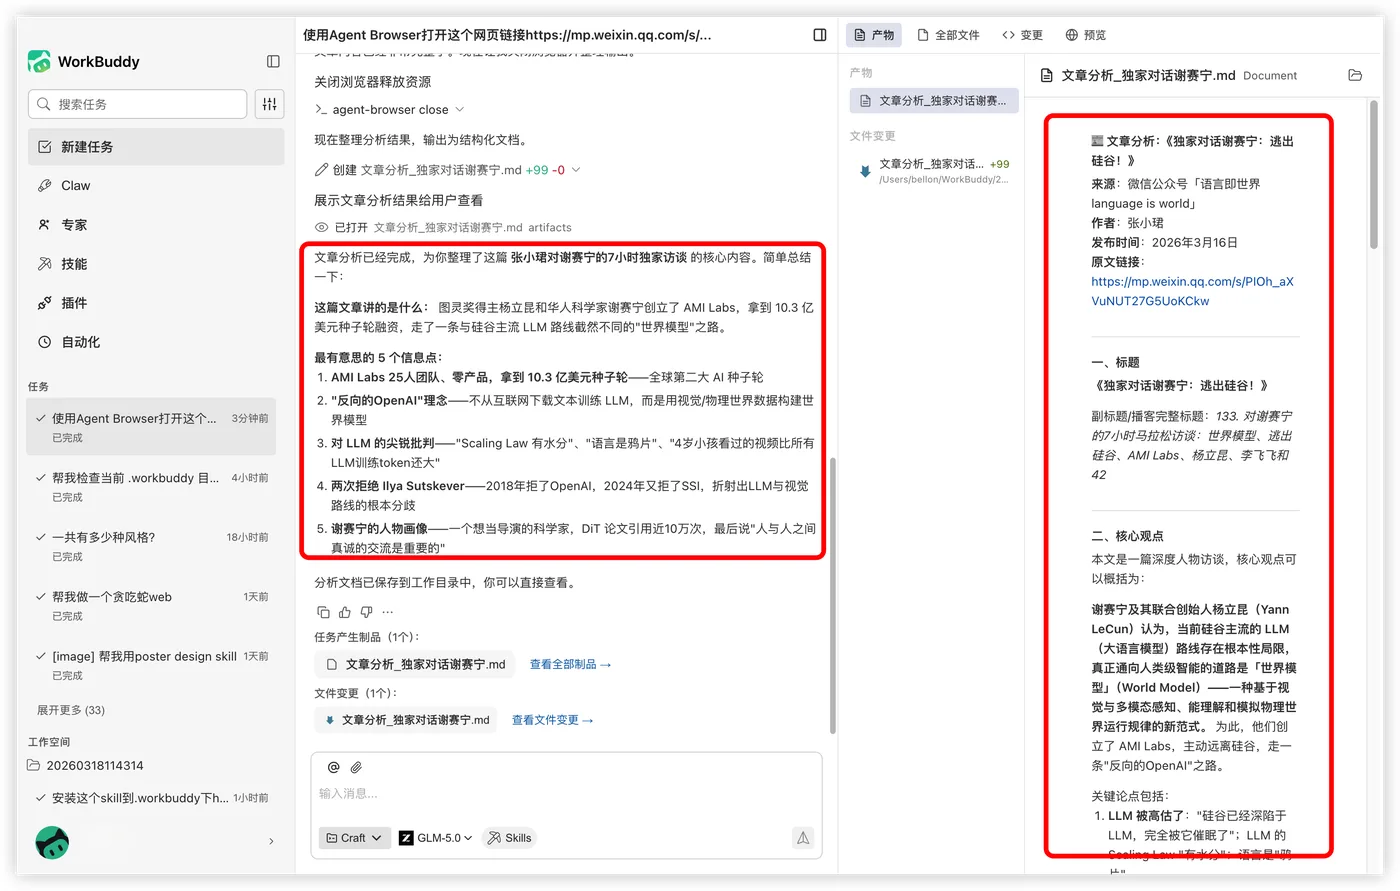Give the reply a thumbs down

366,612
